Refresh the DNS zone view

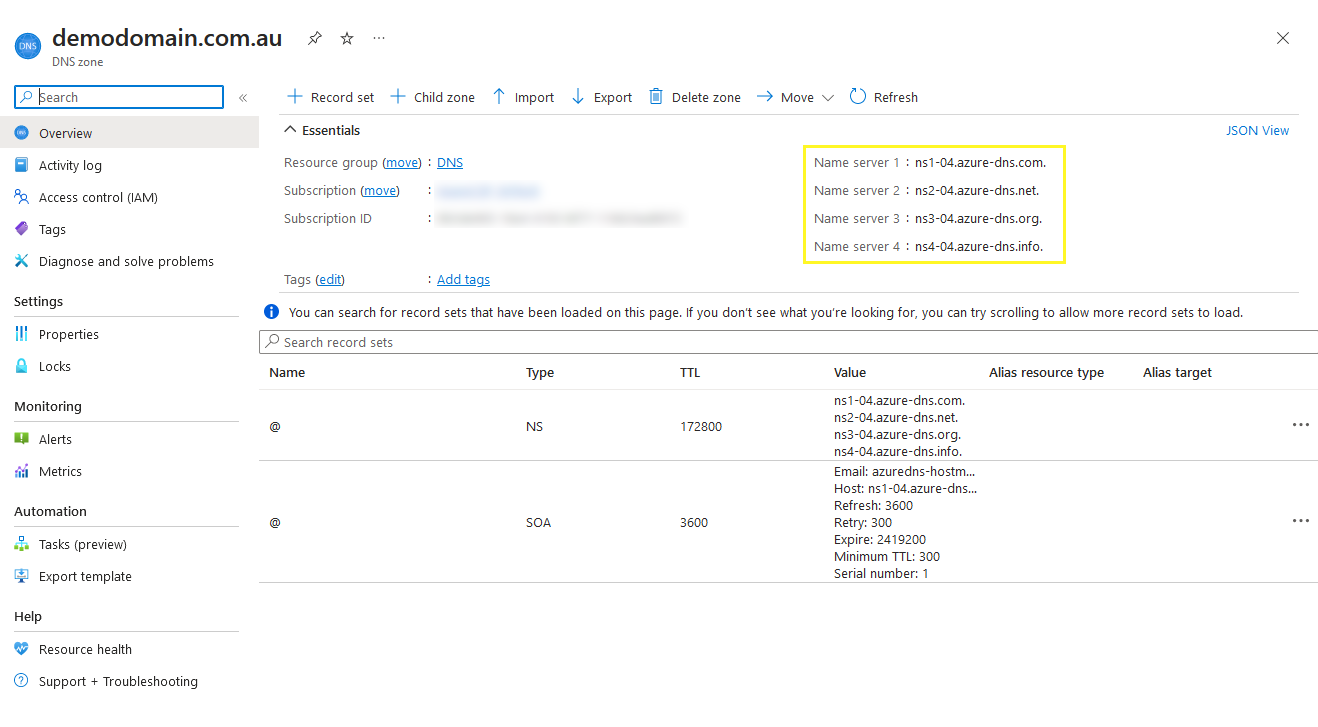coord(883,97)
